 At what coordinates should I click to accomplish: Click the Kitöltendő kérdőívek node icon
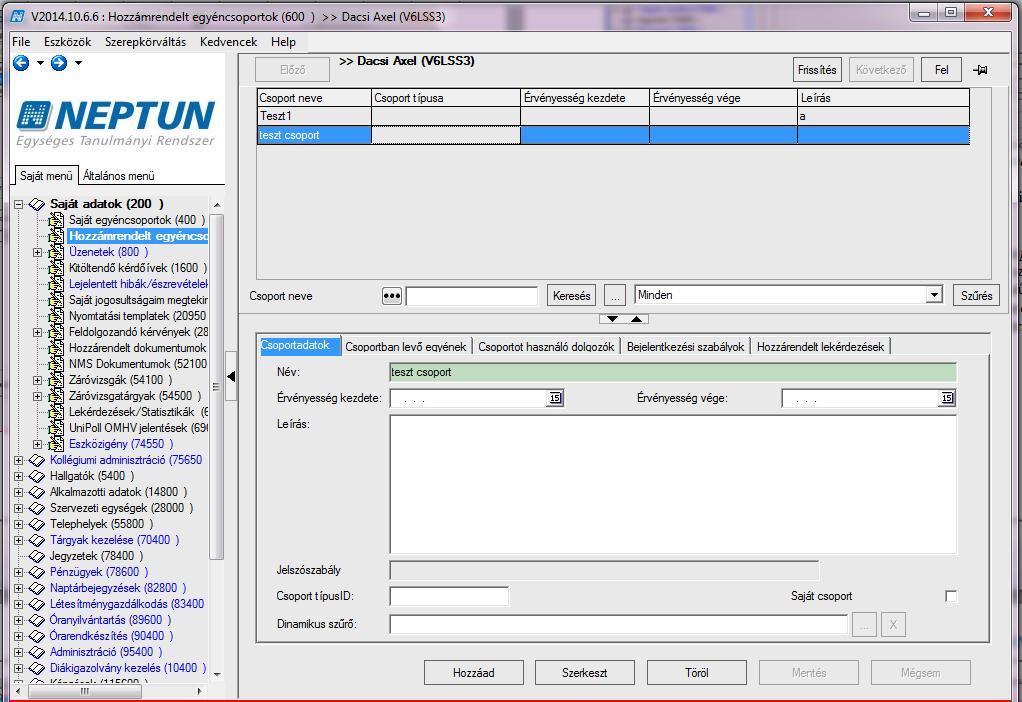tap(57, 267)
